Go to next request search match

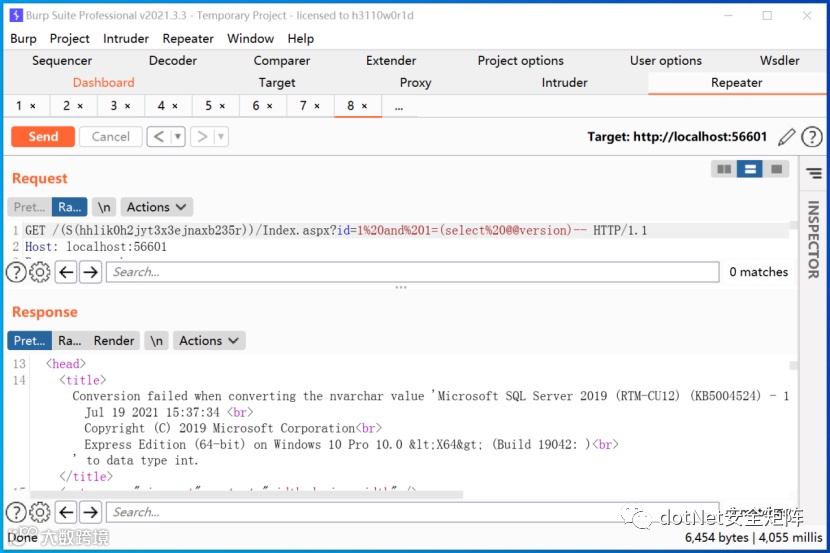[91, 273]
